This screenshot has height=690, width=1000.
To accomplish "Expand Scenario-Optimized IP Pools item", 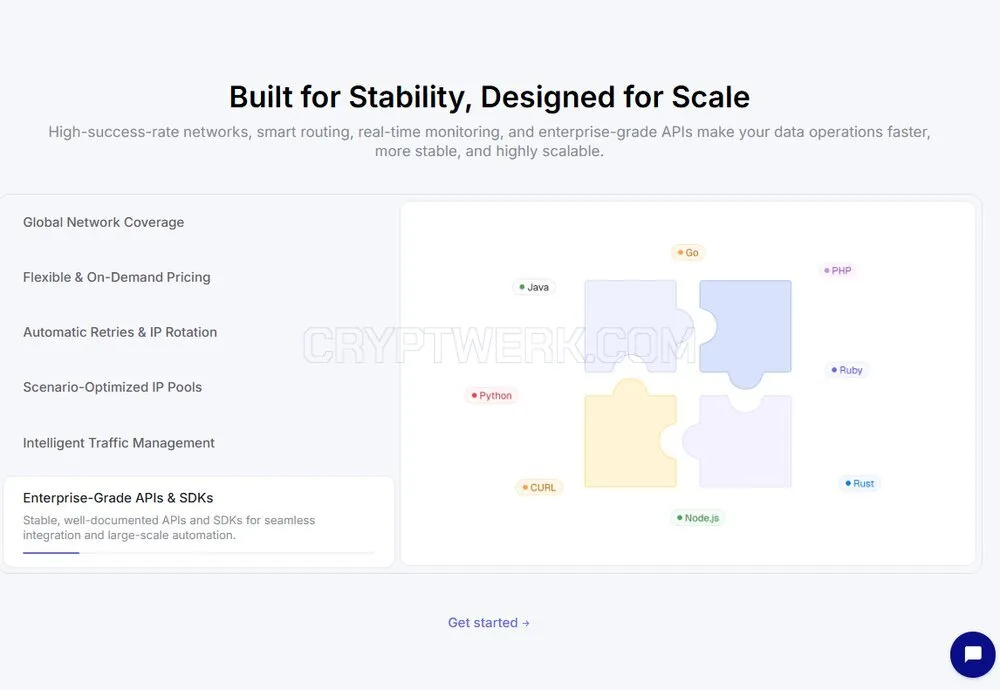I will 112,387.
